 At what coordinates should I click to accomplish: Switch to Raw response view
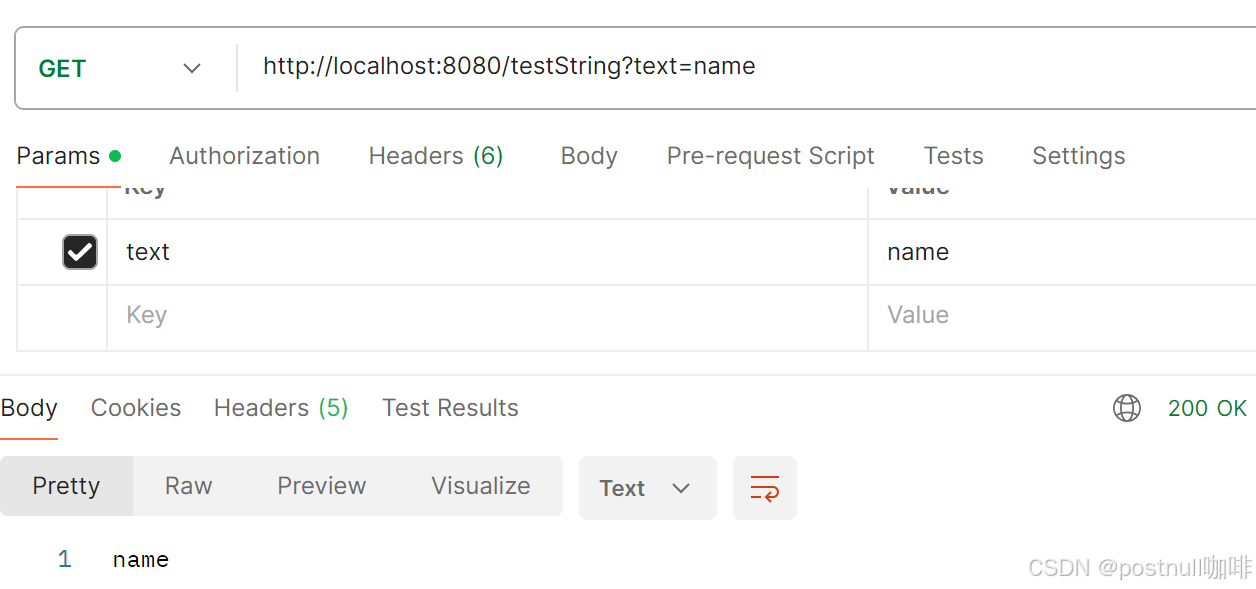click(x=189, y=486)
